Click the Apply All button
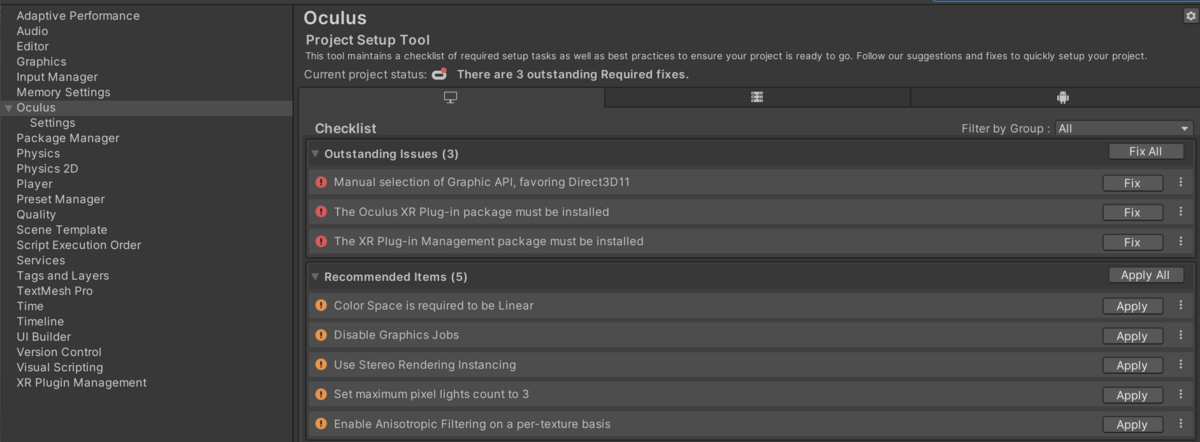1200x442 pixels. (1146, 275)
